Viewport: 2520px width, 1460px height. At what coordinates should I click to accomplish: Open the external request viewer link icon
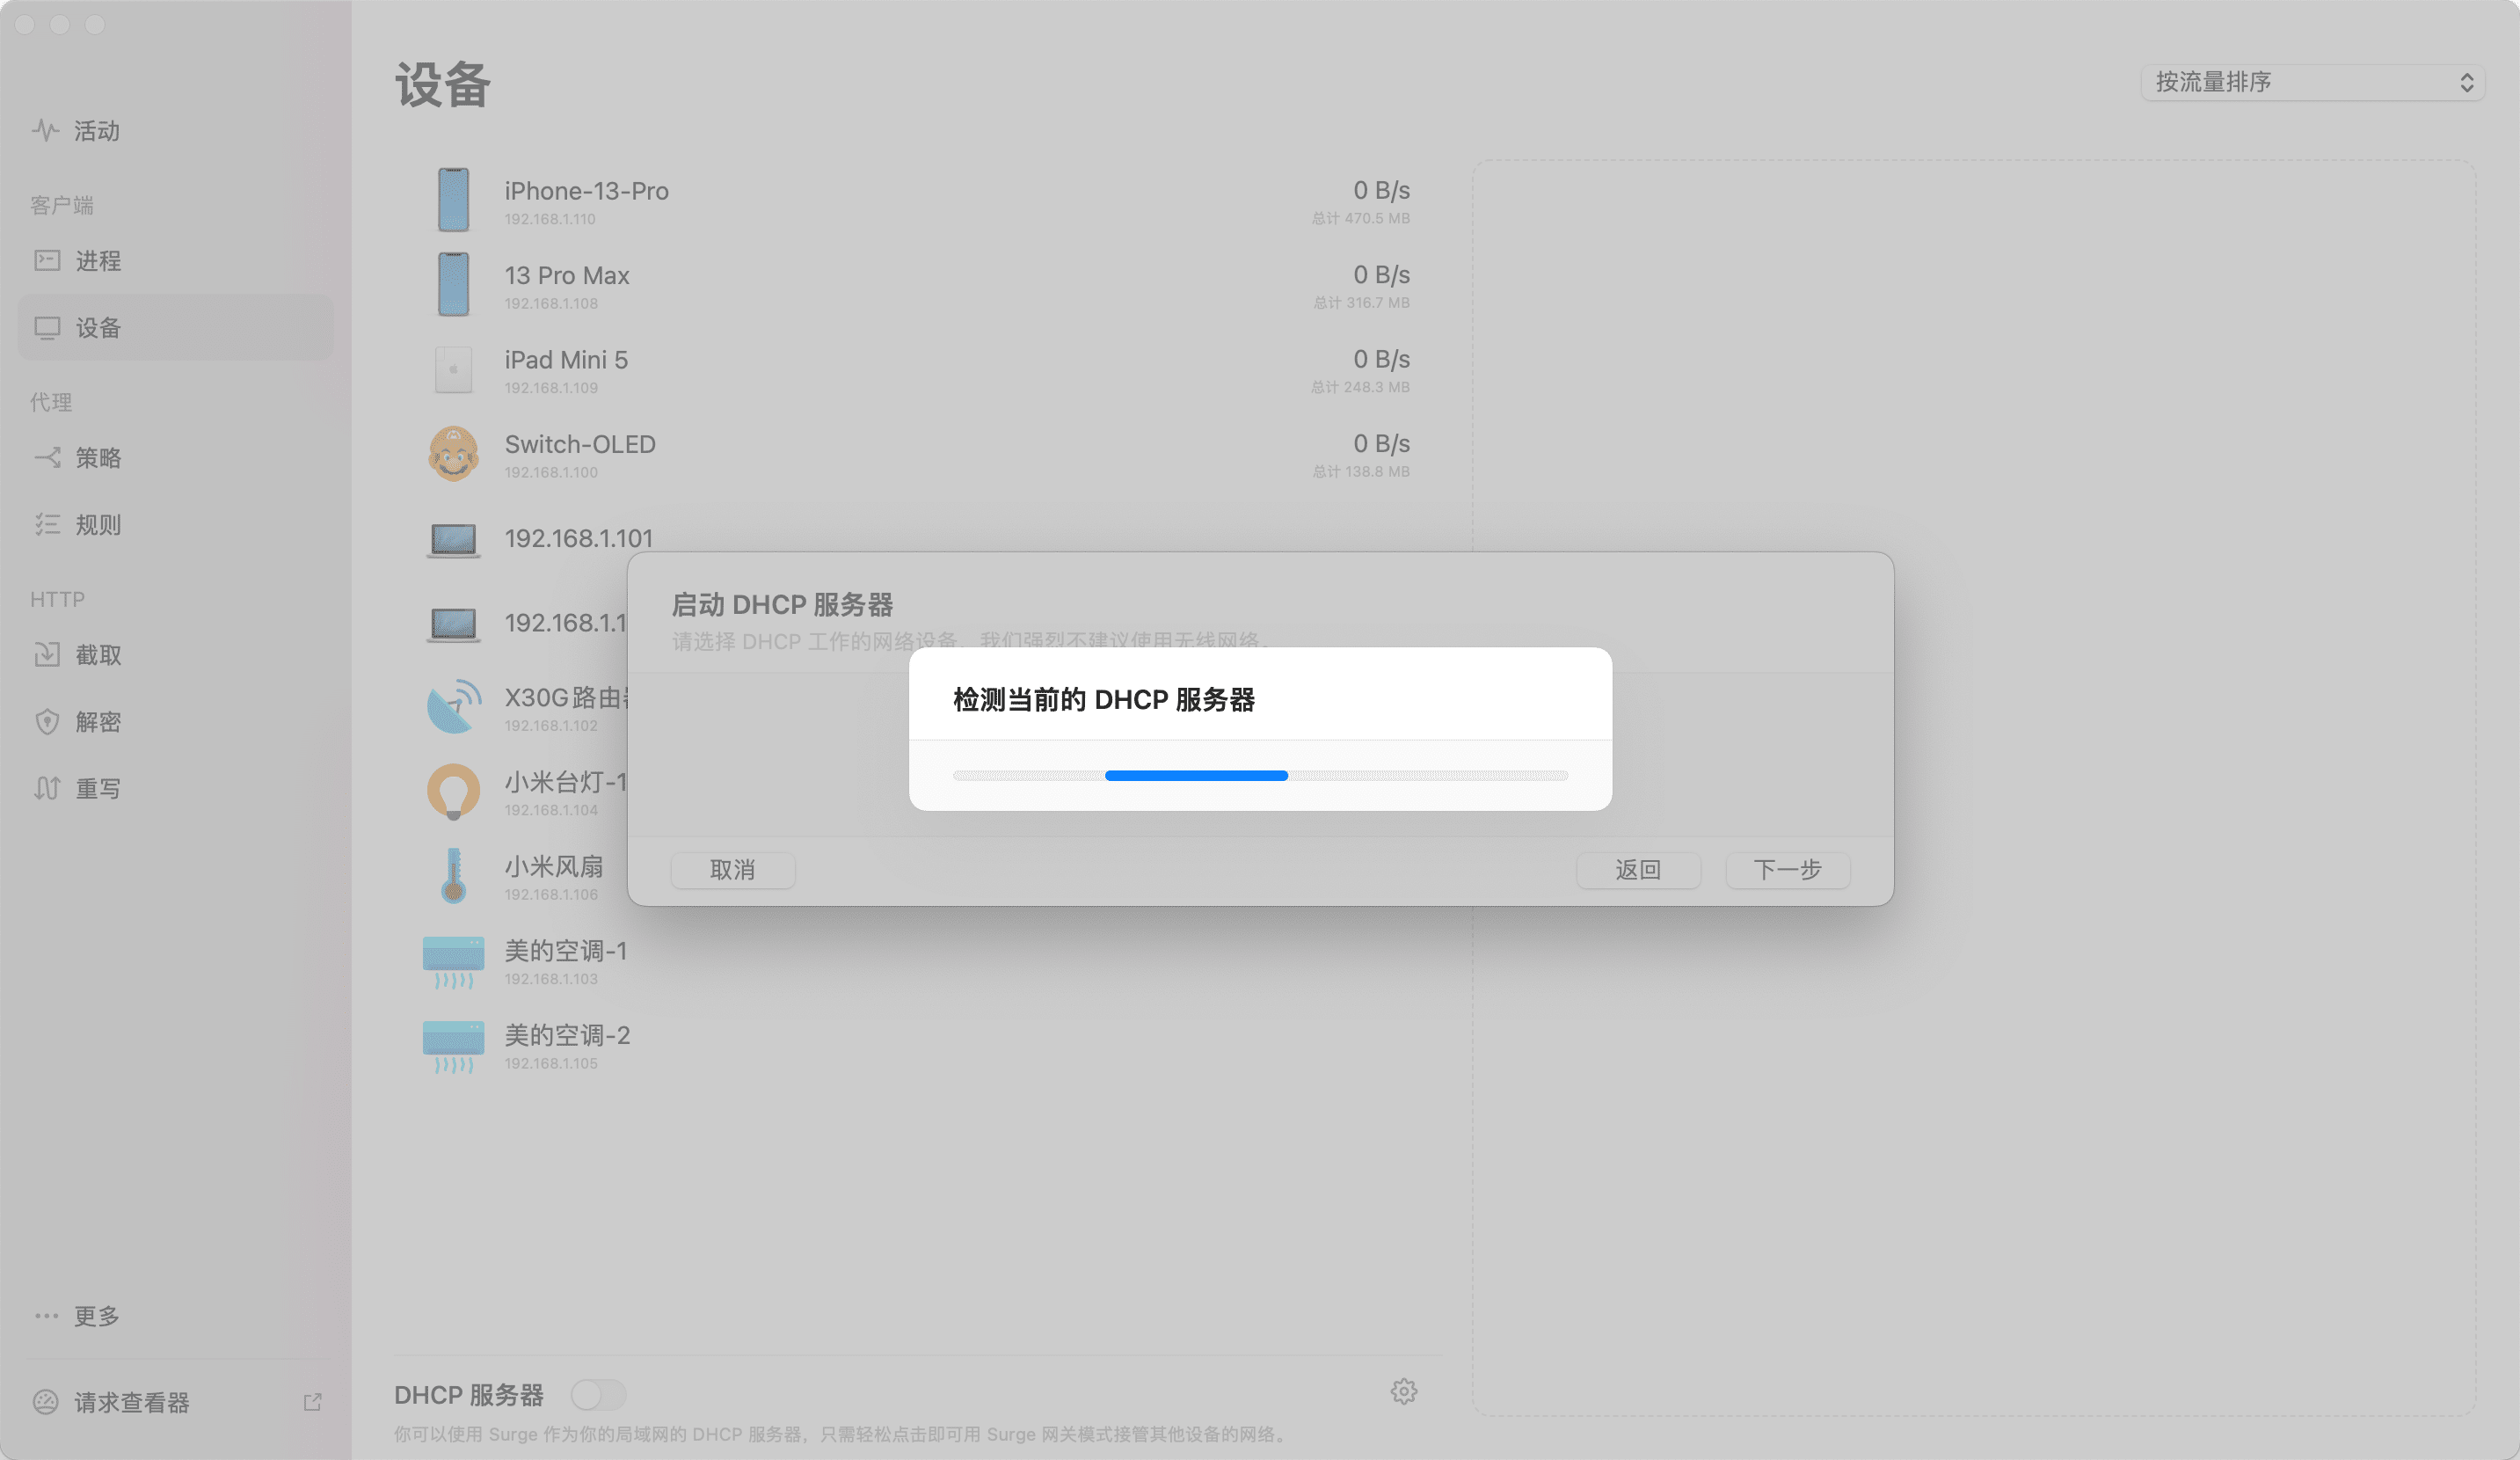pos(312,1402)
